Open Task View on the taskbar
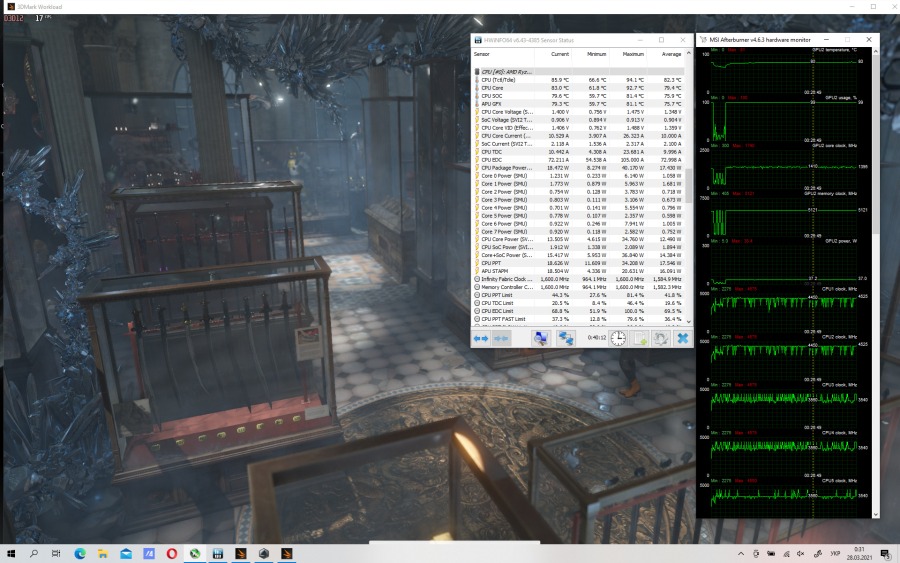Screen dimensions: 900x563 click(x=56, y=554)
